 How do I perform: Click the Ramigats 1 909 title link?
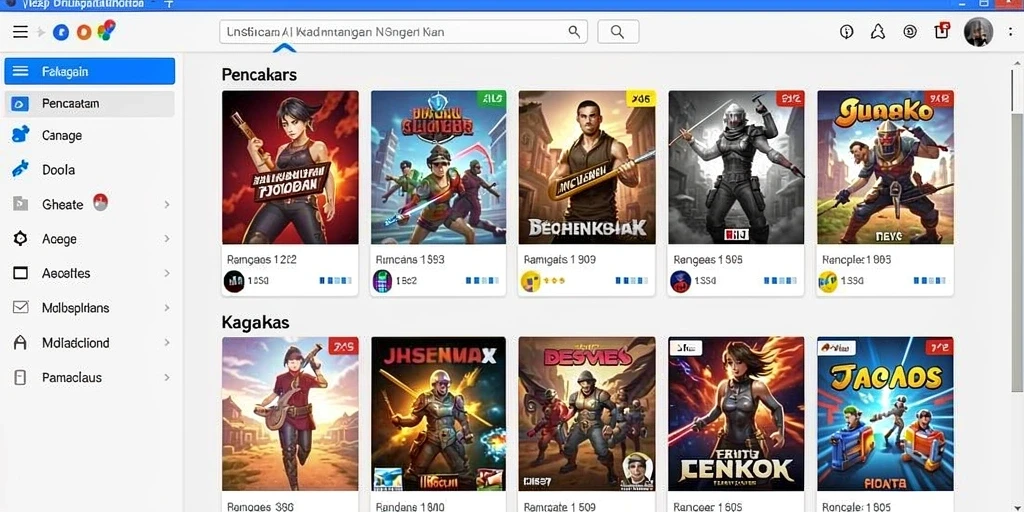coord(559,259)
